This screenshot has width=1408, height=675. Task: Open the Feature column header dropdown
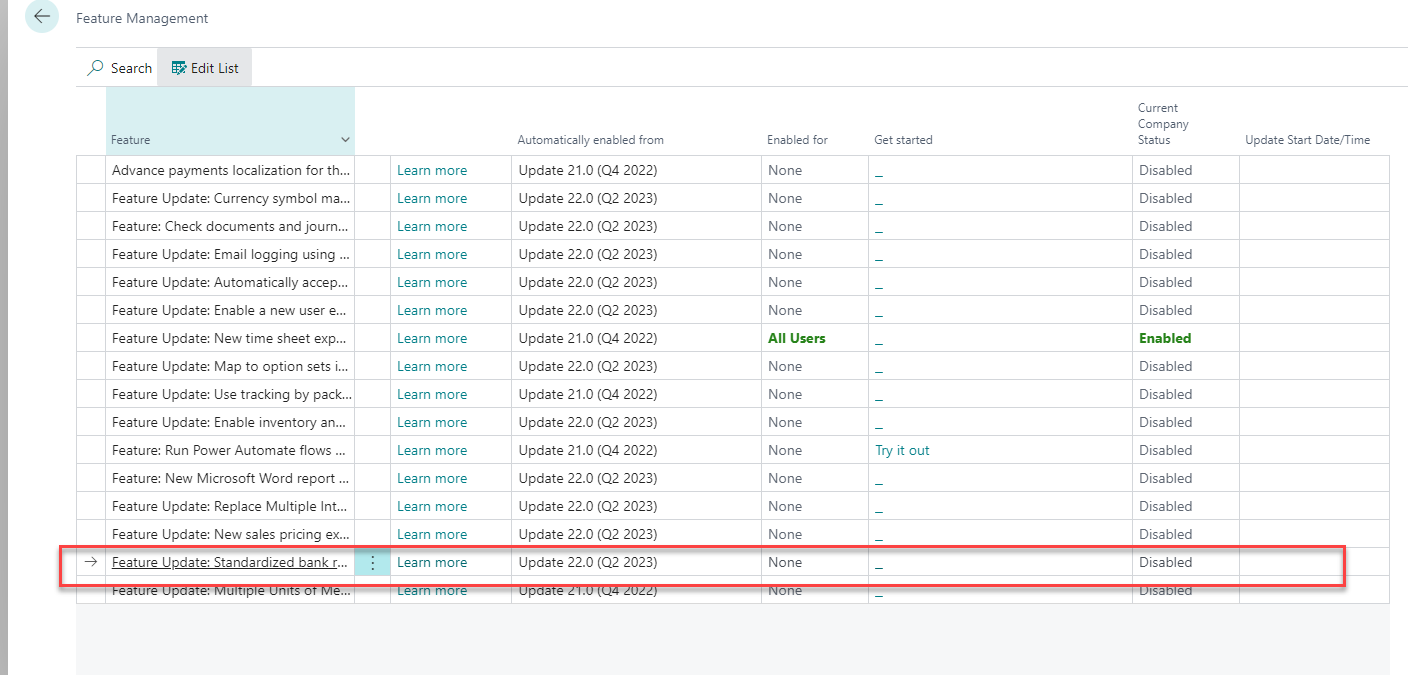pyautogui.click(x=345, y=140)
